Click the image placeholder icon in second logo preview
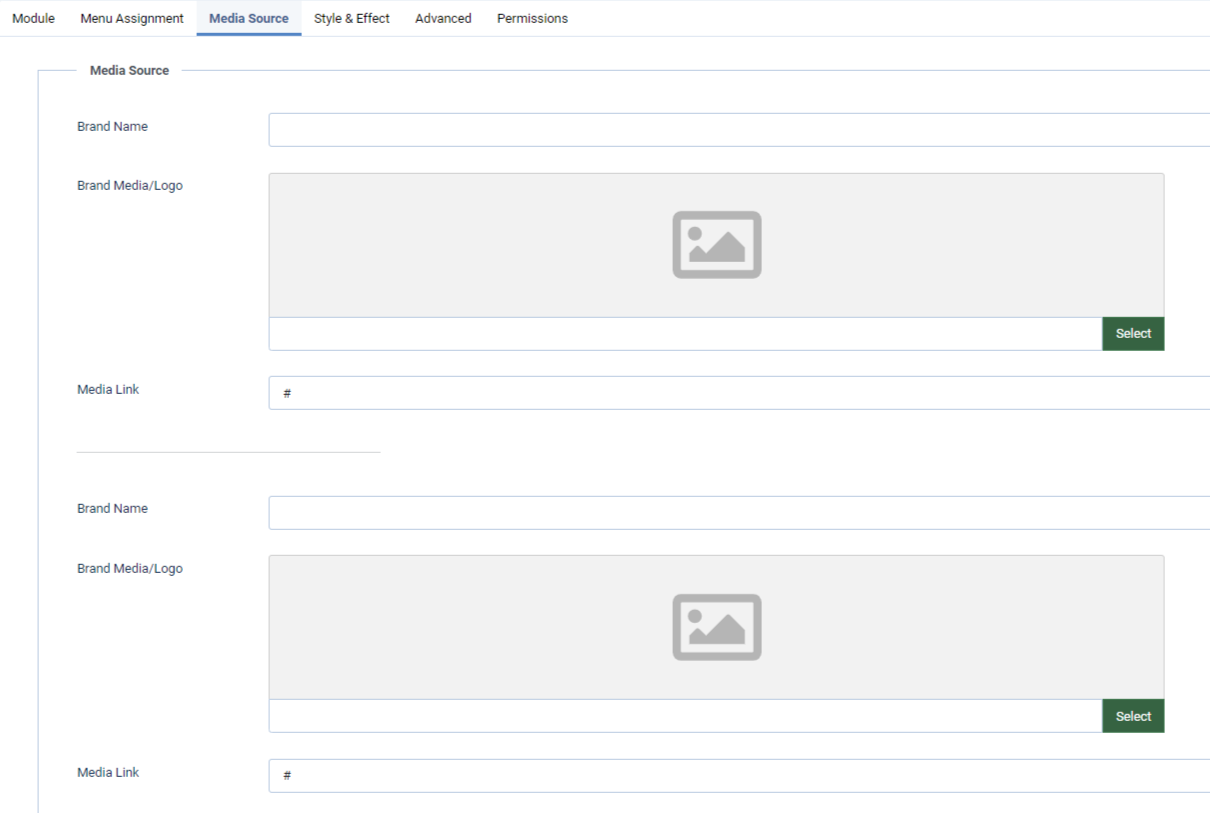The width and height of the screenshot is (1210, 813). pos(716,628)
